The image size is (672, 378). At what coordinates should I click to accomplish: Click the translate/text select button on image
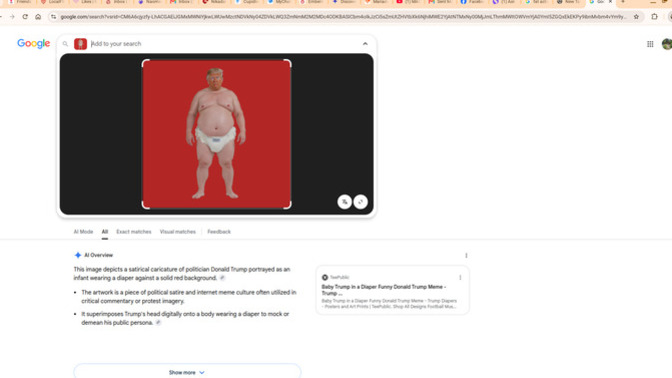345,201
